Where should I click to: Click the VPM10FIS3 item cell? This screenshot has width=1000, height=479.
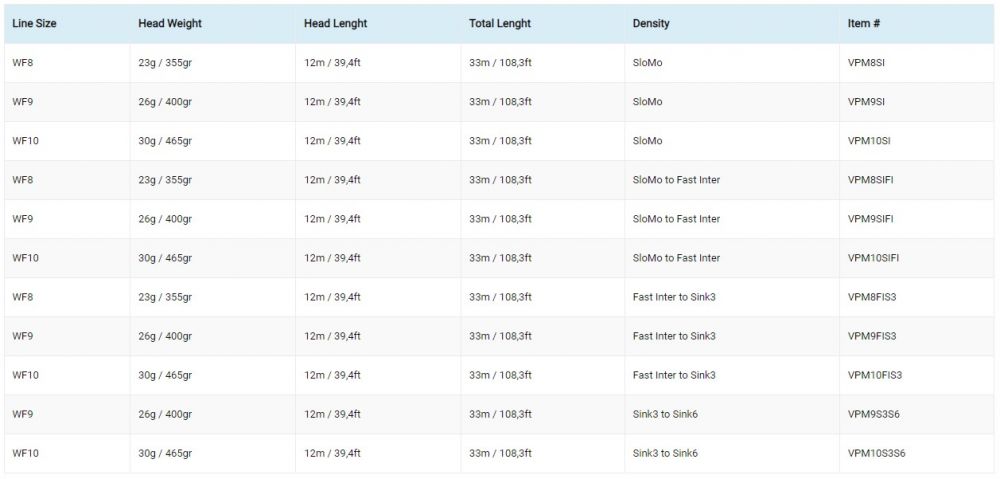click(x=875, y=375)
